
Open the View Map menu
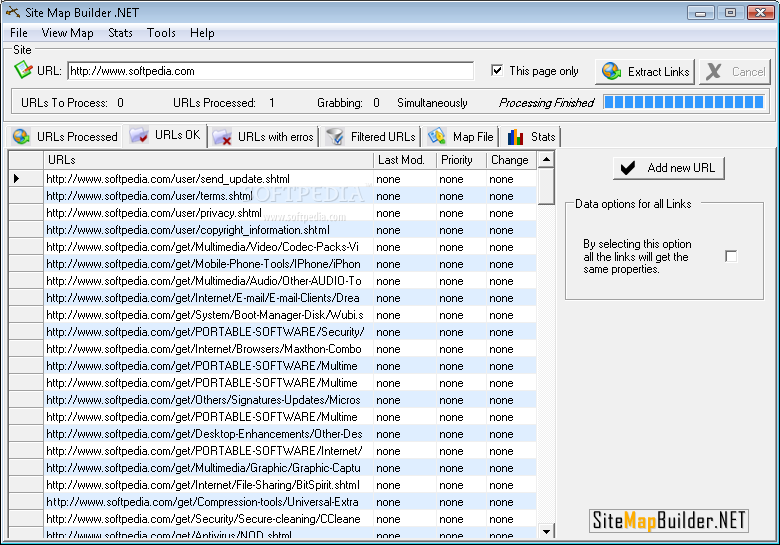(x=67, y=33)
